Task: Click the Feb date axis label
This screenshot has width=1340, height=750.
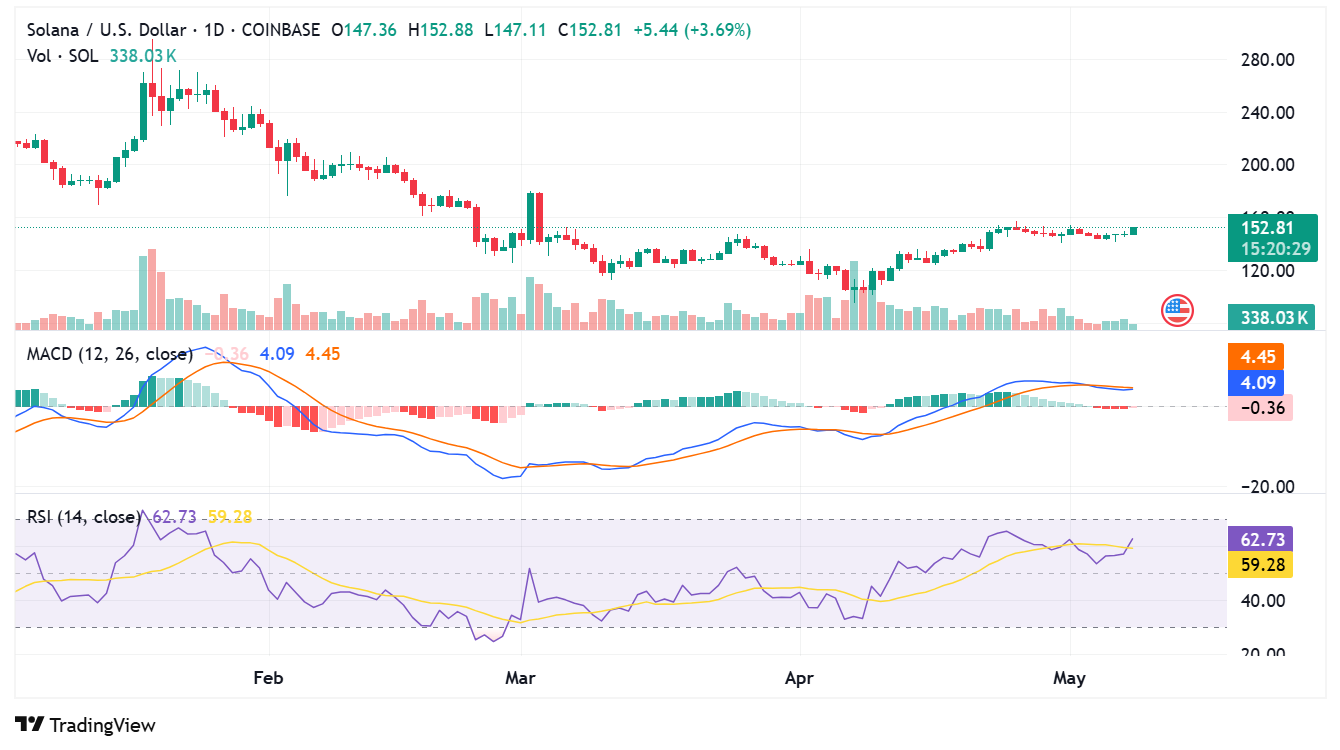Action: click(268, 678)
